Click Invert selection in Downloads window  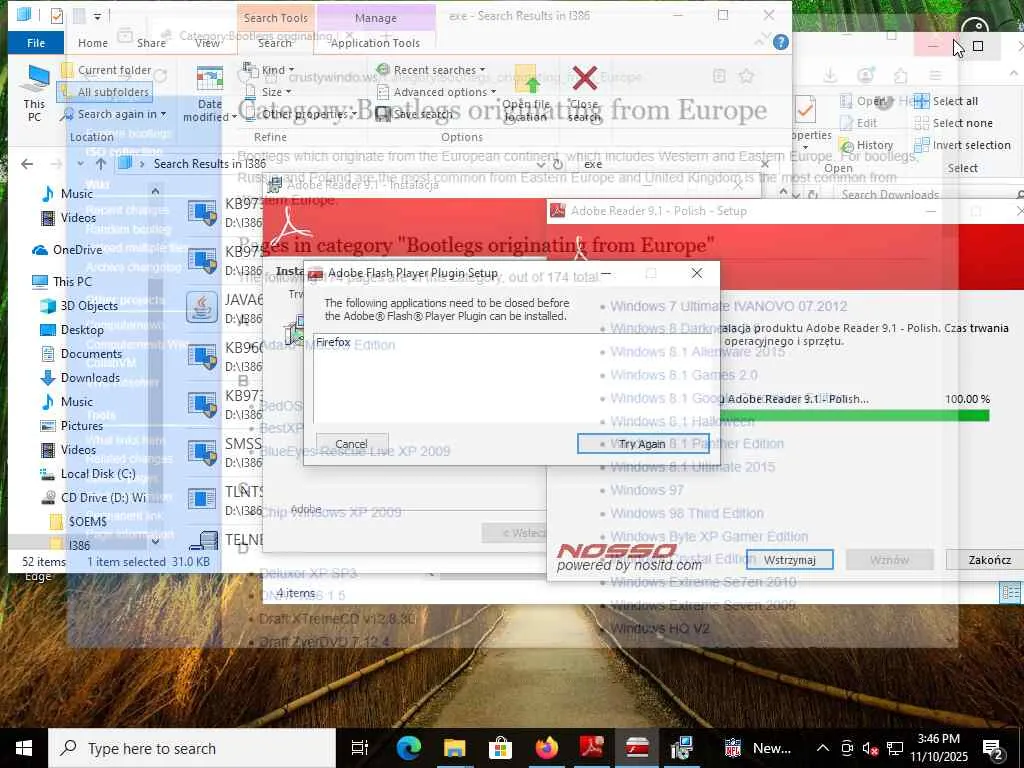[962, 145]
